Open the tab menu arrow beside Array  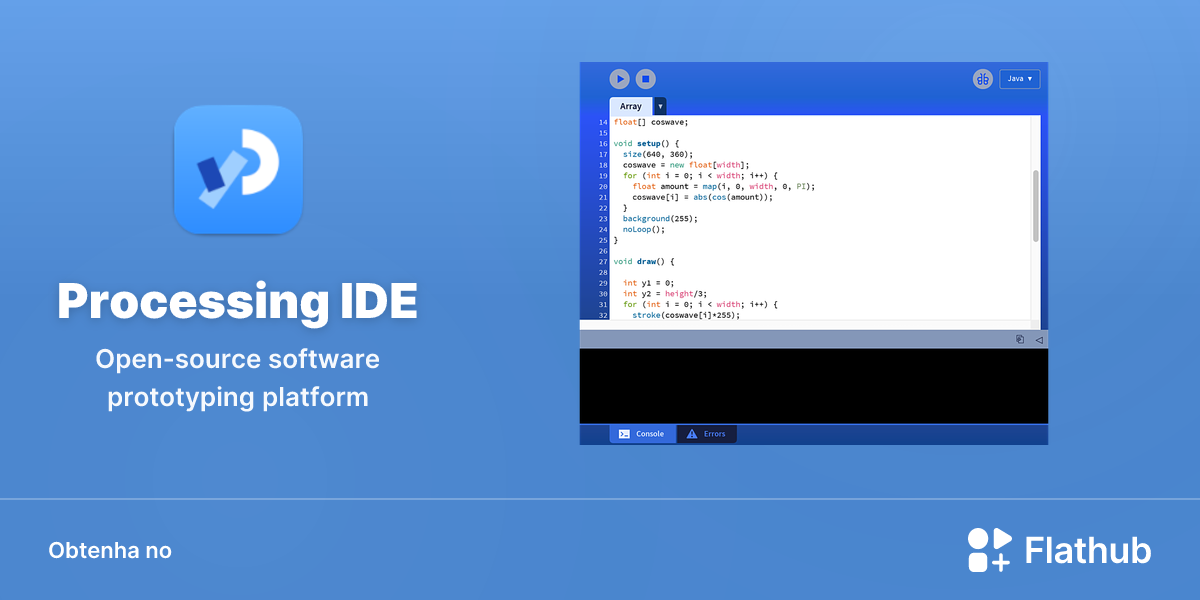point(660,106)
